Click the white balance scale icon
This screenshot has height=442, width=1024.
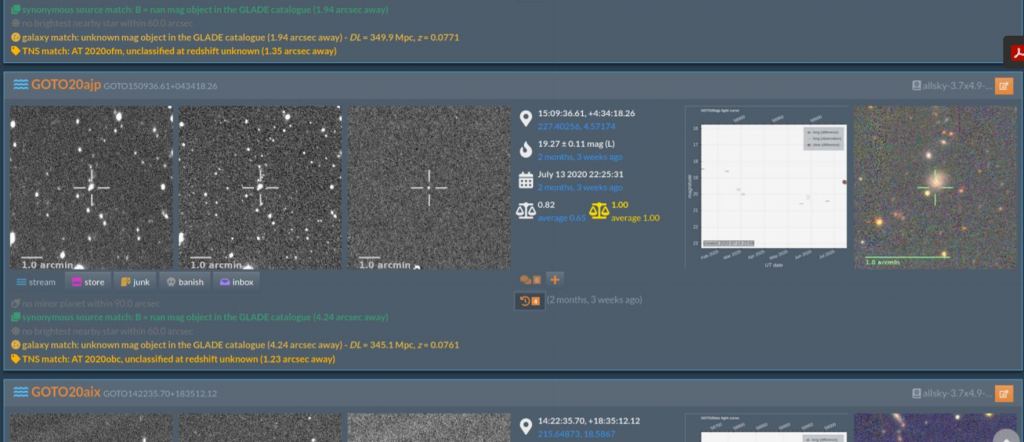[526, 210]
